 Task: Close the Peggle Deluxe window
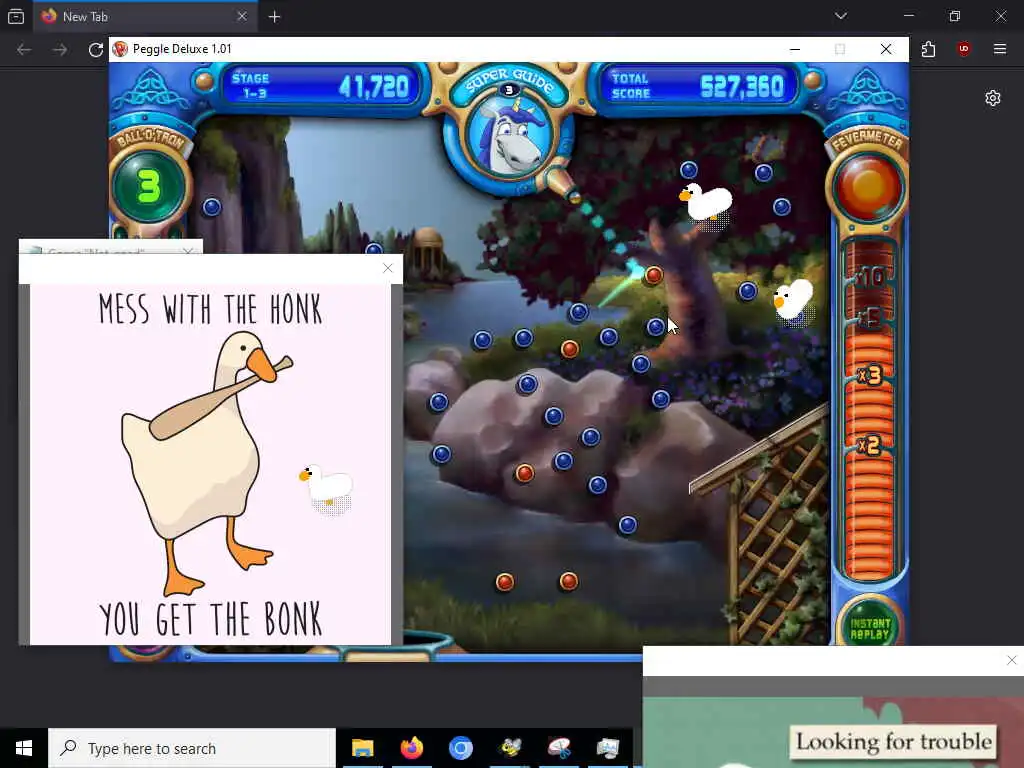(886, 49)
